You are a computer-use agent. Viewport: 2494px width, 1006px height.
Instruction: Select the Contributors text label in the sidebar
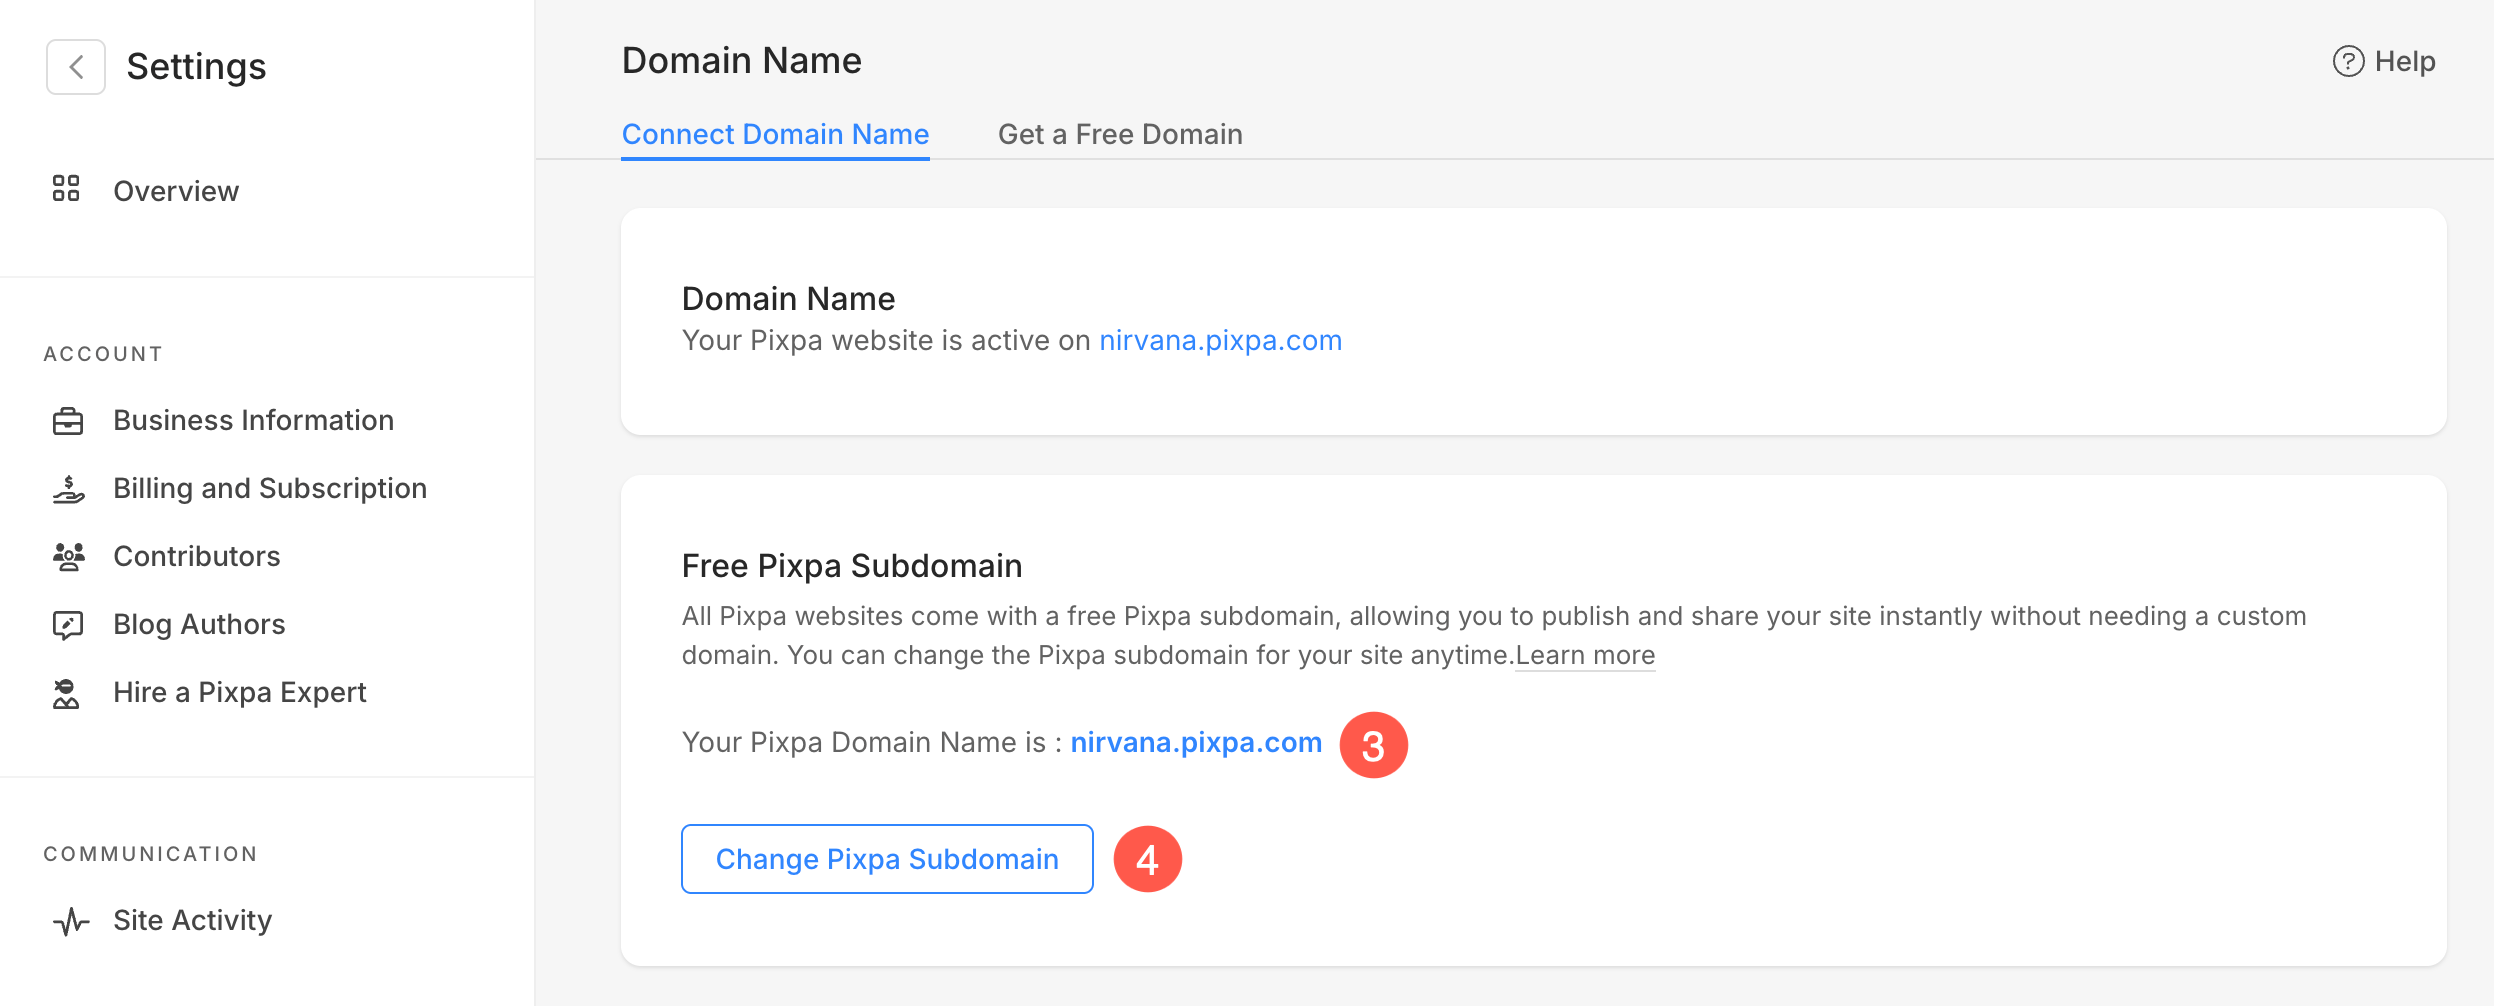point(197,557)
